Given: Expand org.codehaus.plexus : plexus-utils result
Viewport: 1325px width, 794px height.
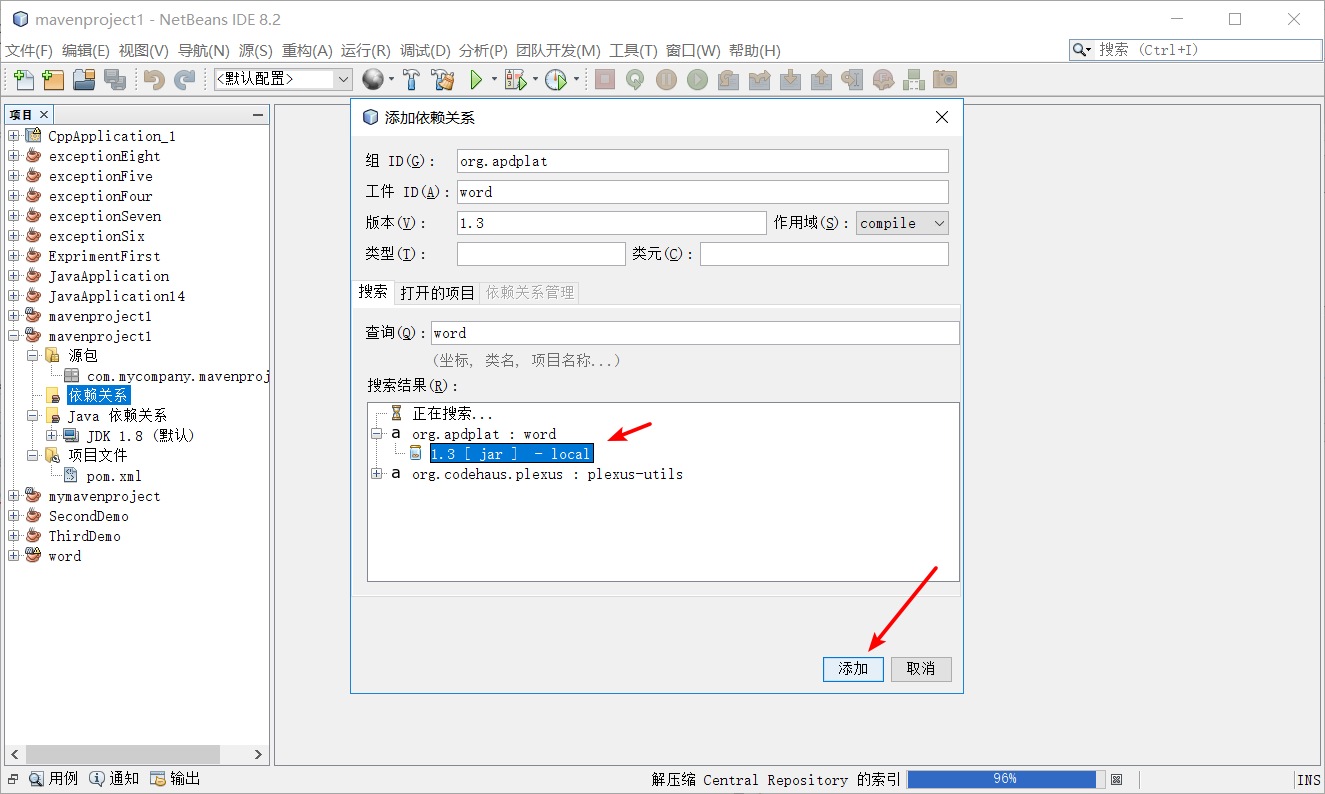Looking at the screenshot, I should (x=377, y=474).
